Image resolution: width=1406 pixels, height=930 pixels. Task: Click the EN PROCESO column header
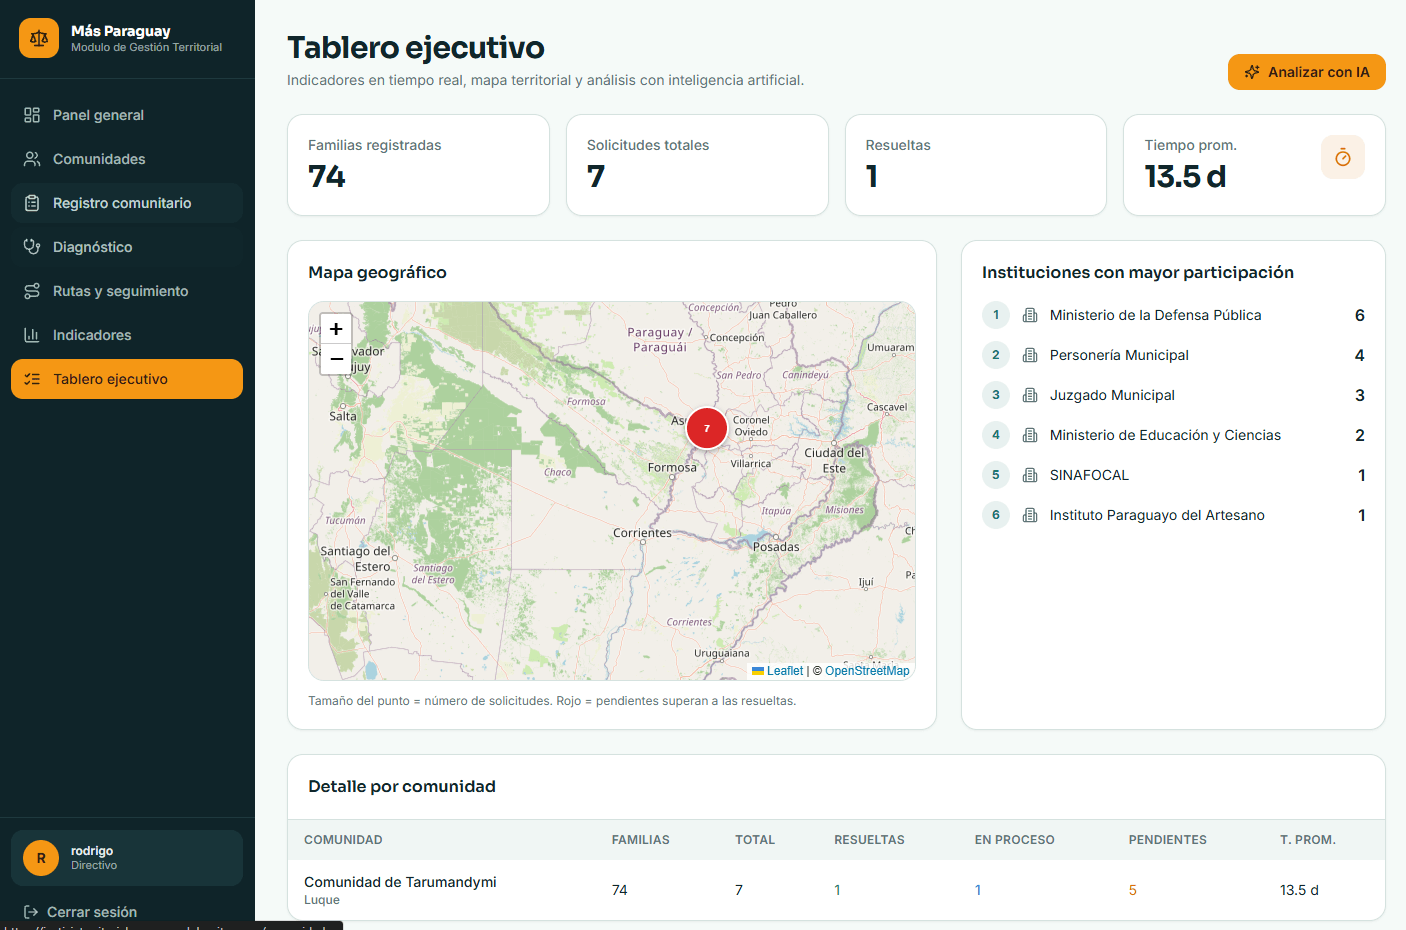(1015, 840)
